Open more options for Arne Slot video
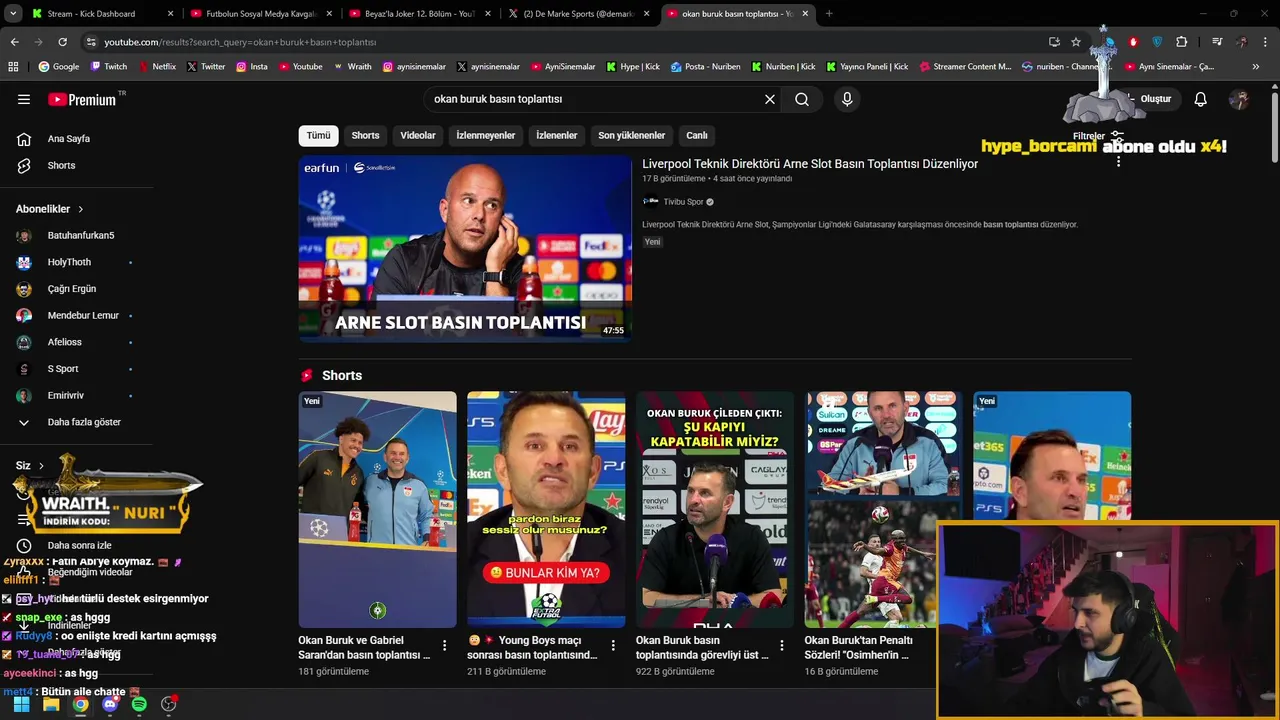This screenshot has width=1280, height=720. [x=1118, y=163]
